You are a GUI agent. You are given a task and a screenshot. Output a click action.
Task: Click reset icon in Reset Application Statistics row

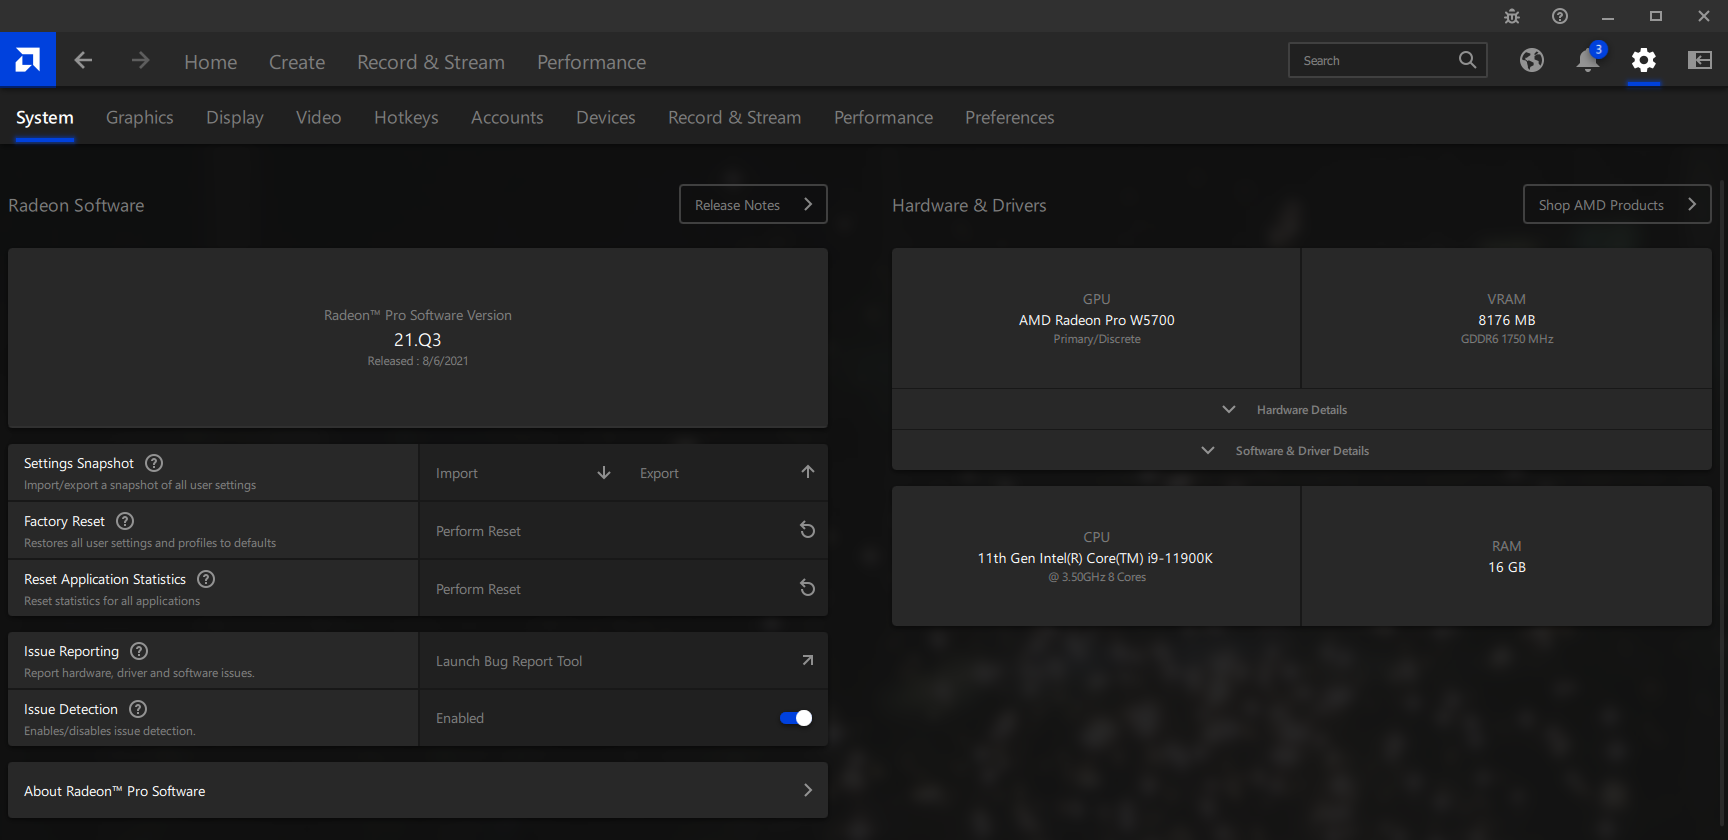pos(807,588)
